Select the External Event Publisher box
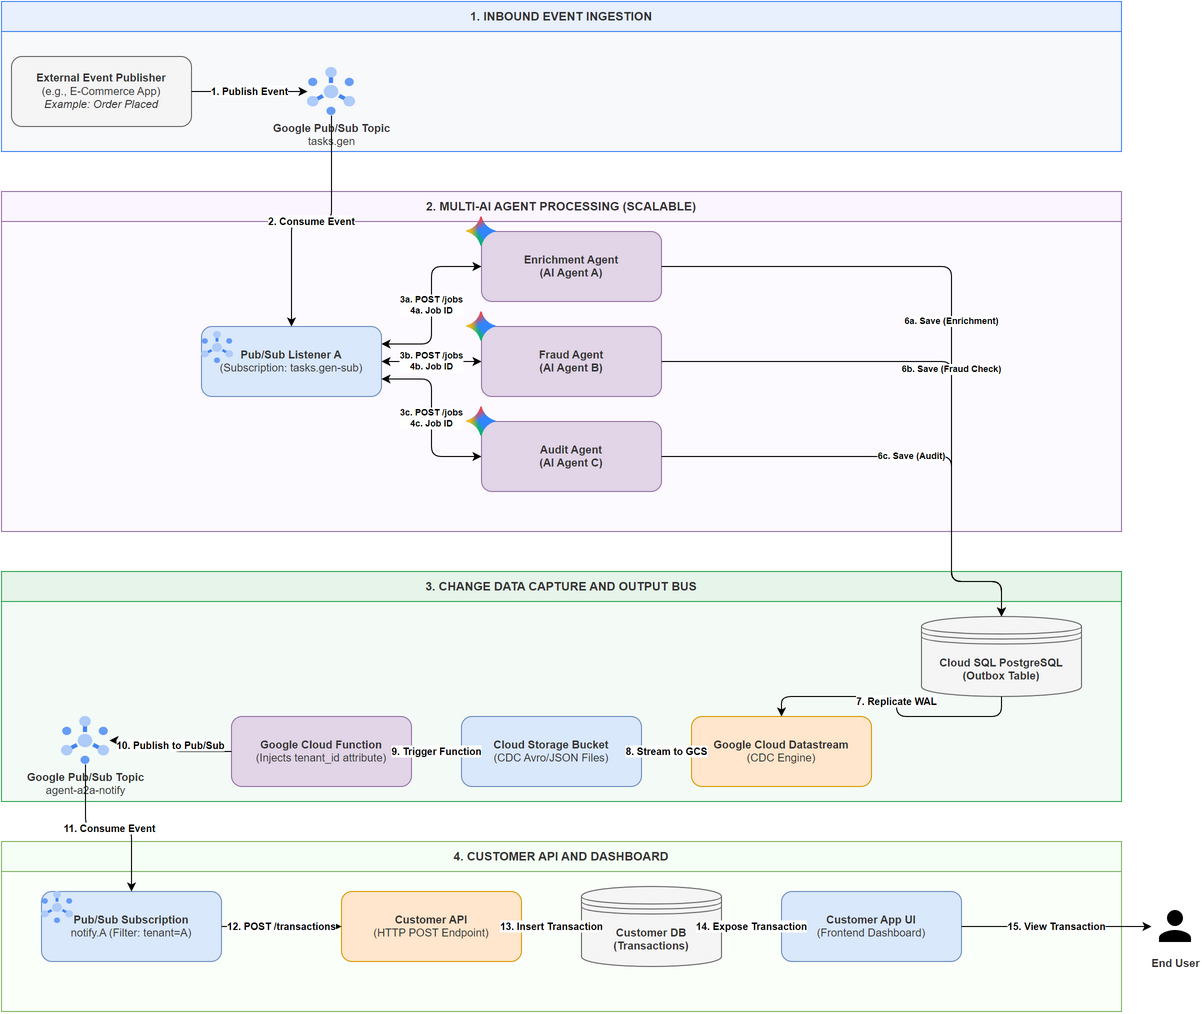The image size is (1202, 1014). 101,91
